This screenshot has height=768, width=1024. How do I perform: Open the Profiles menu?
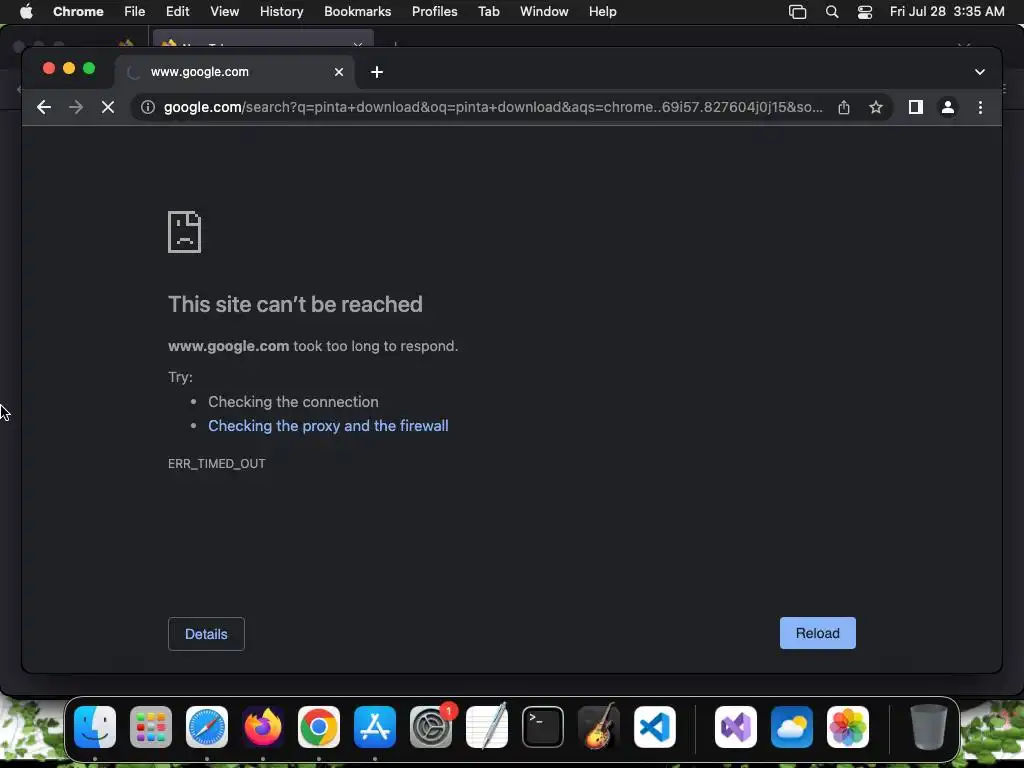point(434,12)
